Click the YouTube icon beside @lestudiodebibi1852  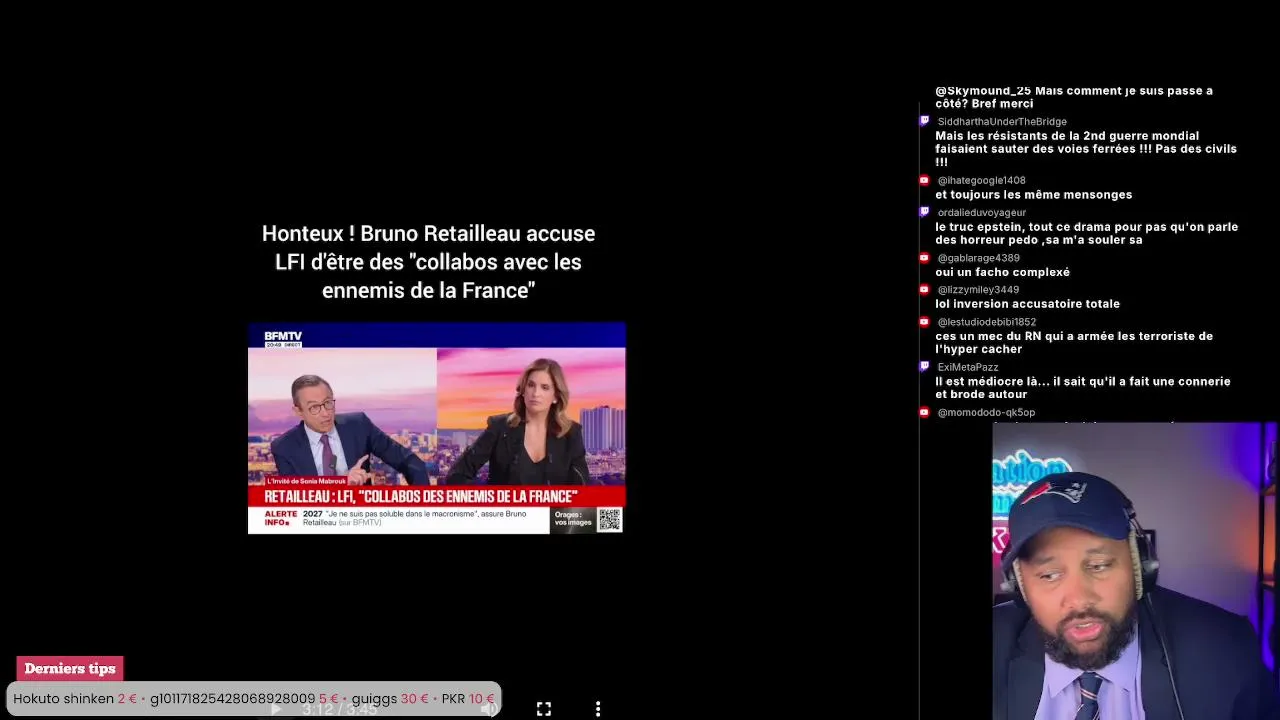[924, 322]
